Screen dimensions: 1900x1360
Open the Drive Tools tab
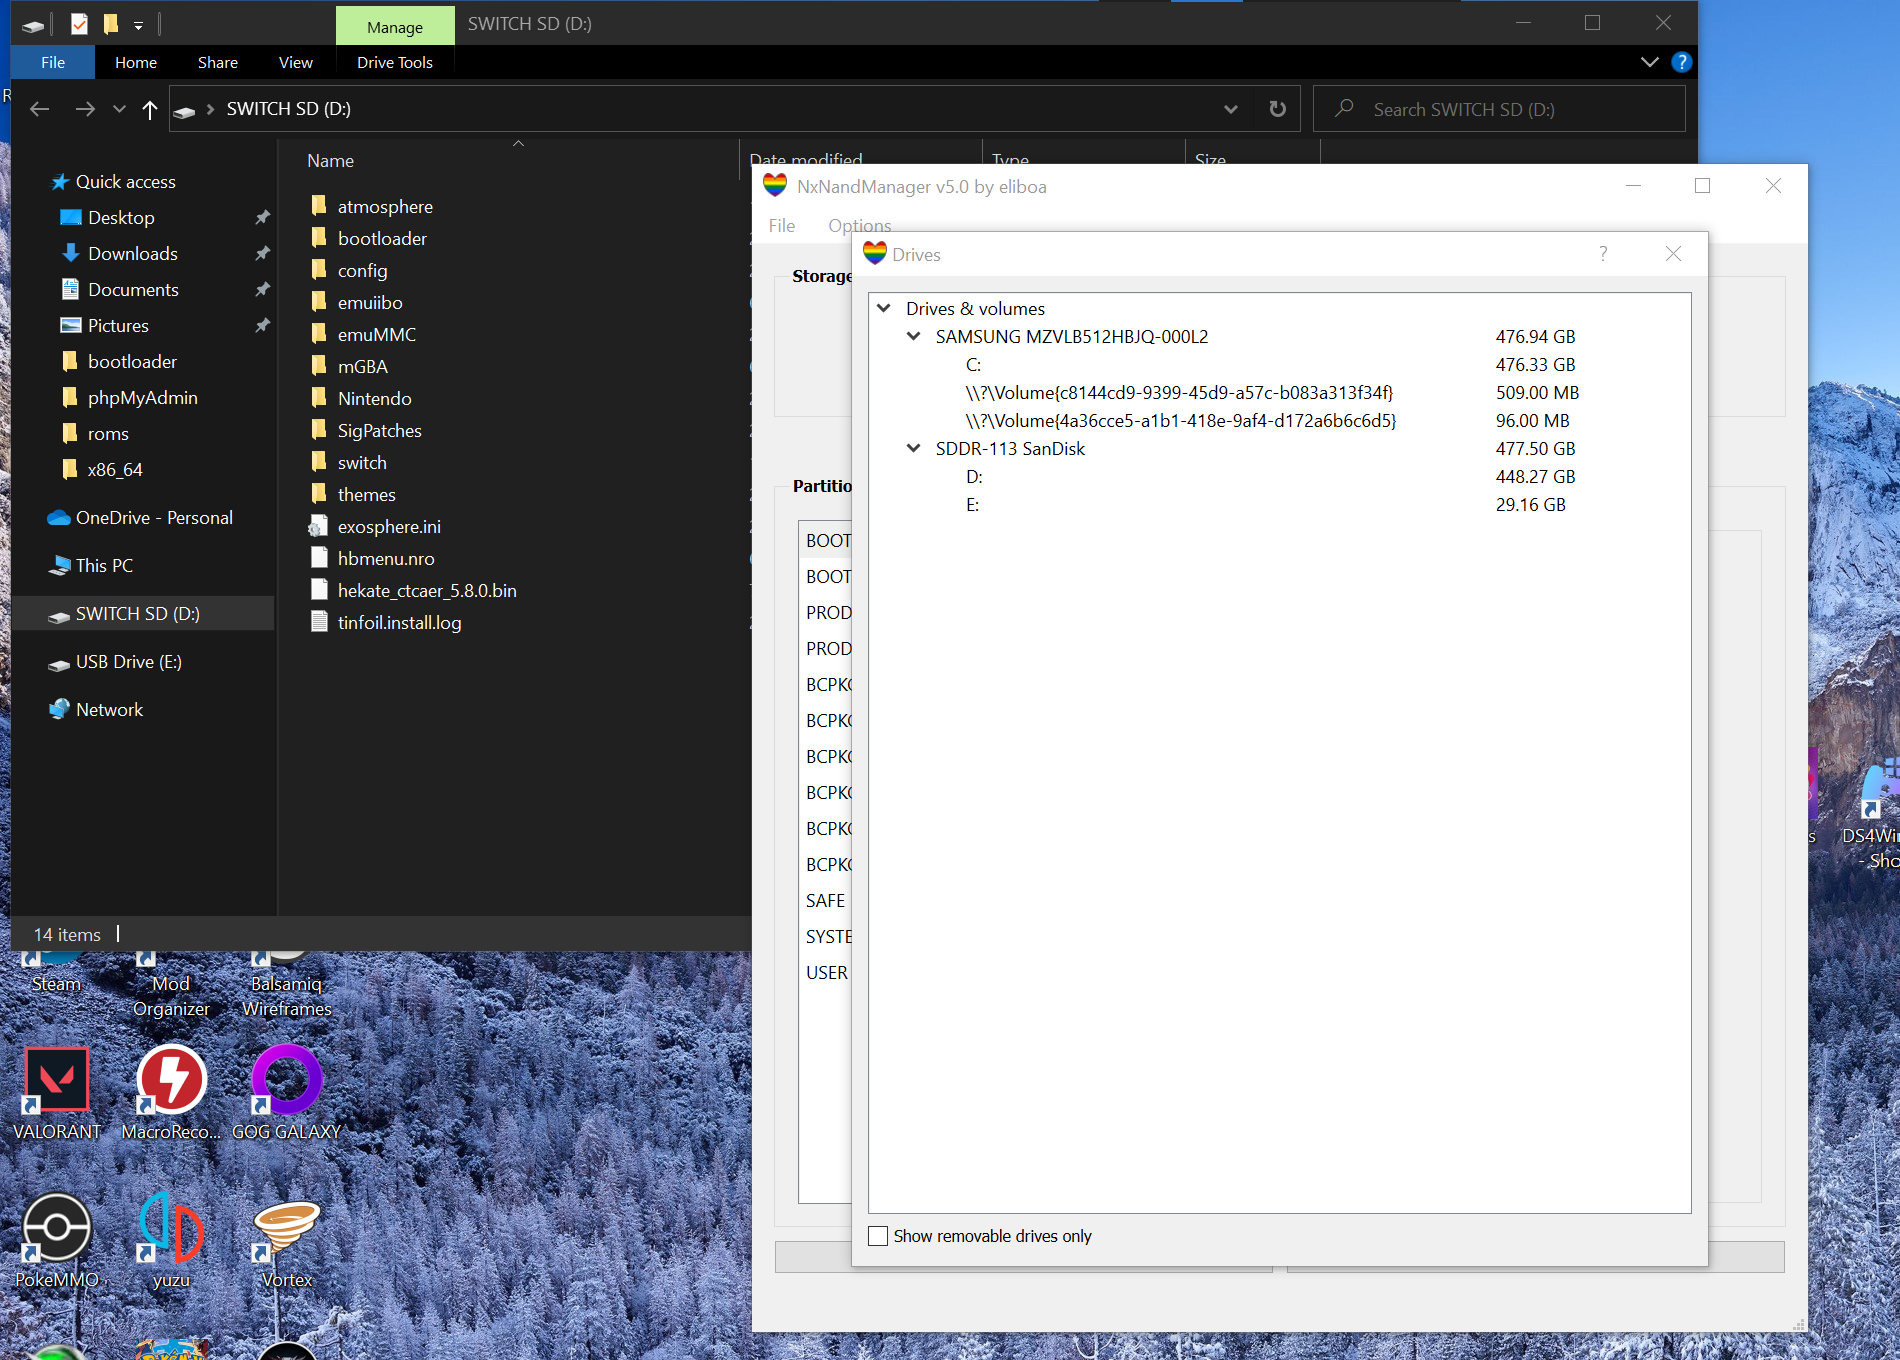395,62
